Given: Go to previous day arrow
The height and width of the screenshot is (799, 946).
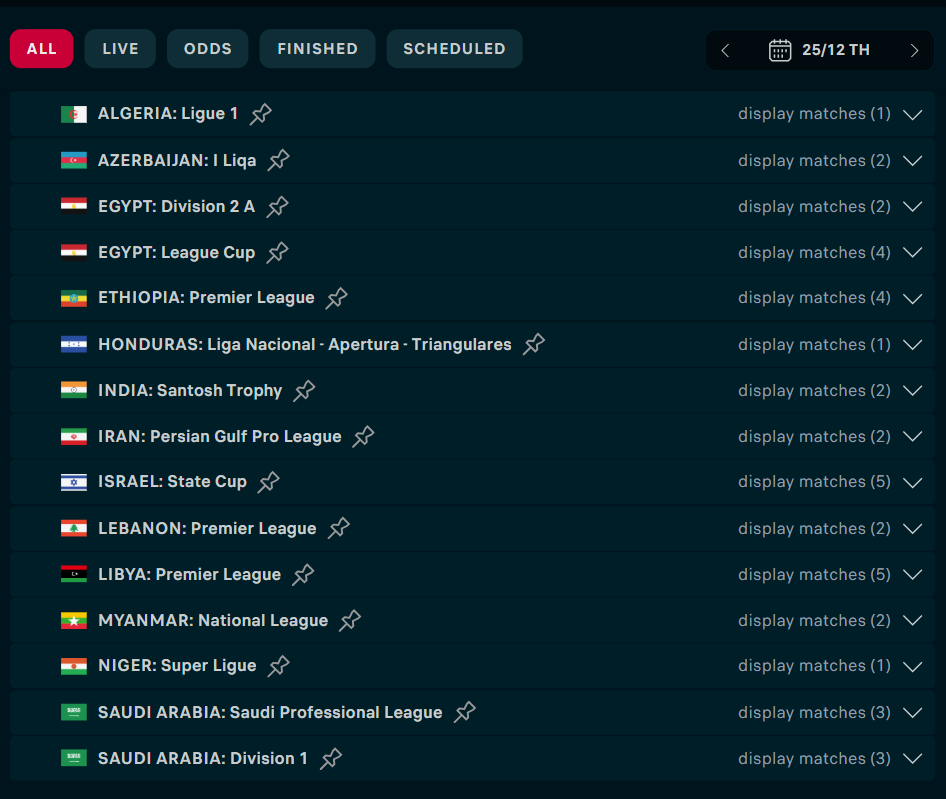Looking at the screenshot, I should pyautogui.click(x=725, y=50).
